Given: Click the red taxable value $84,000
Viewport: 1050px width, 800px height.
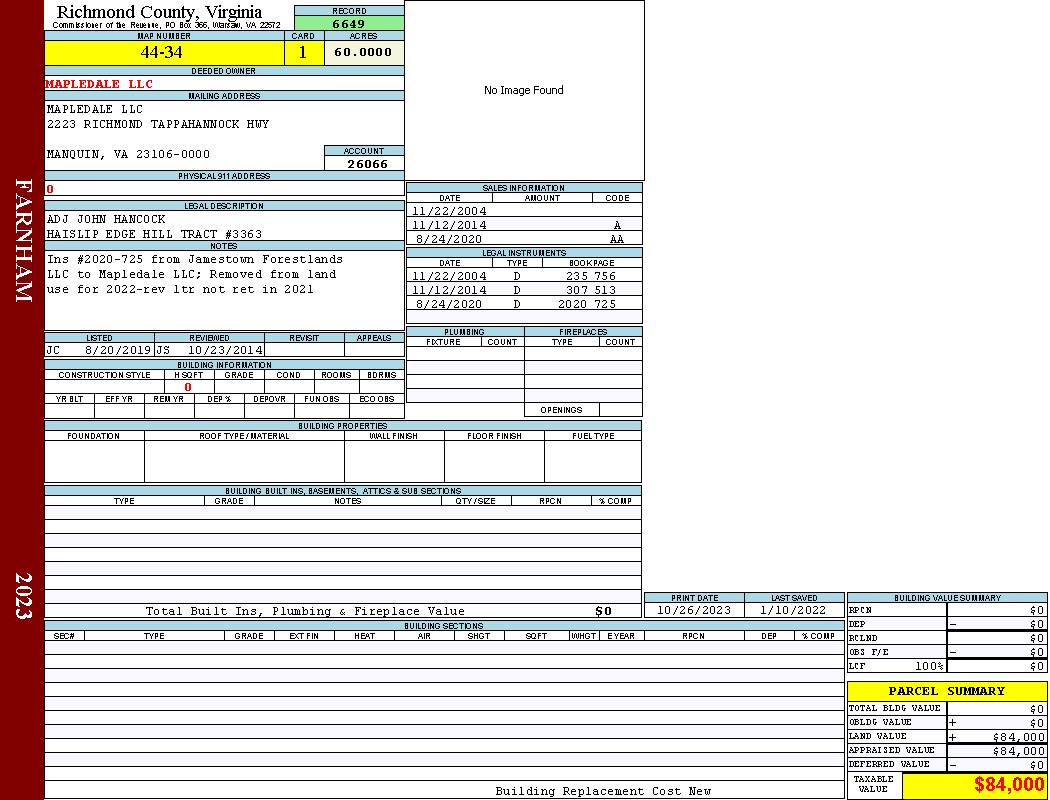Looking at the screenshot, I should pyautogui.click(x=1008, y=785).
